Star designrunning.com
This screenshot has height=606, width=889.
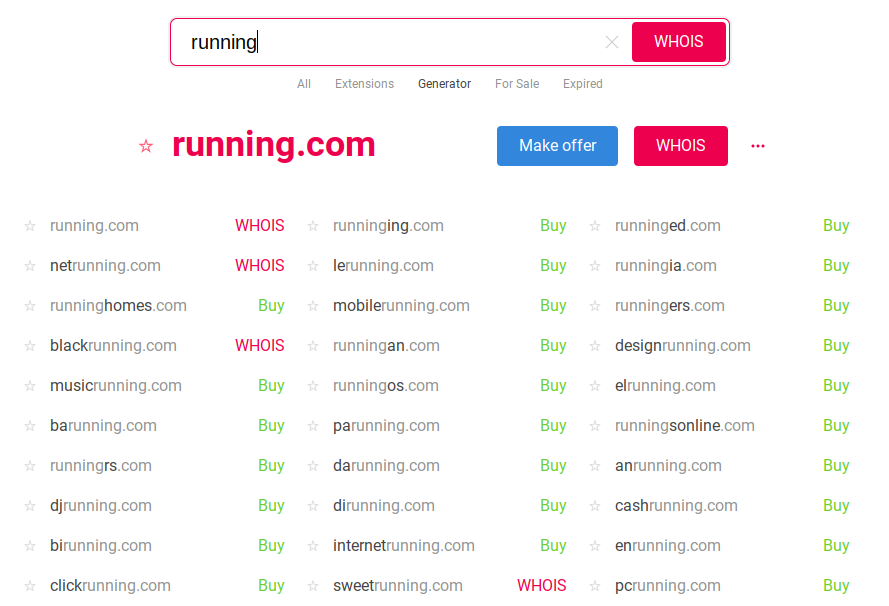click(595, 346)
